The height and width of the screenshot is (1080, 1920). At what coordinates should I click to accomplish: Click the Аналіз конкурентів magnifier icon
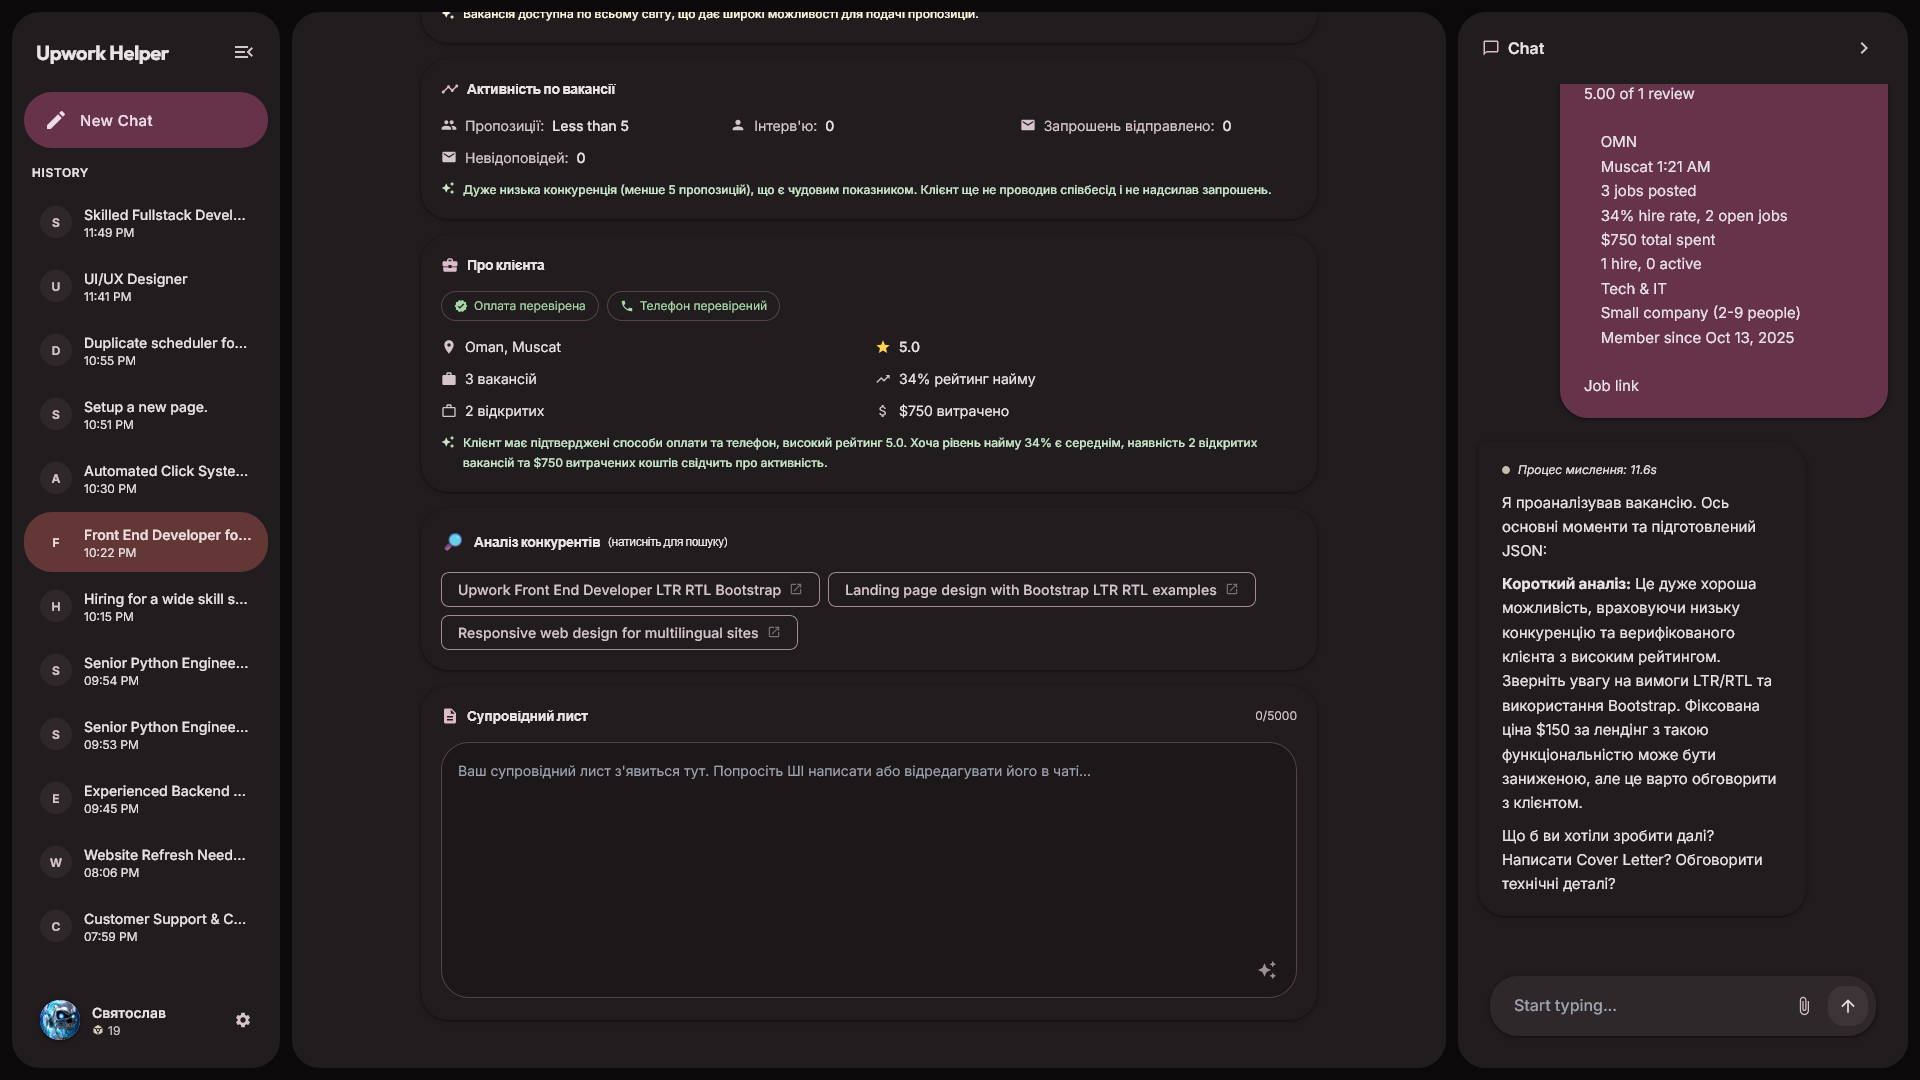click(453, 542)
